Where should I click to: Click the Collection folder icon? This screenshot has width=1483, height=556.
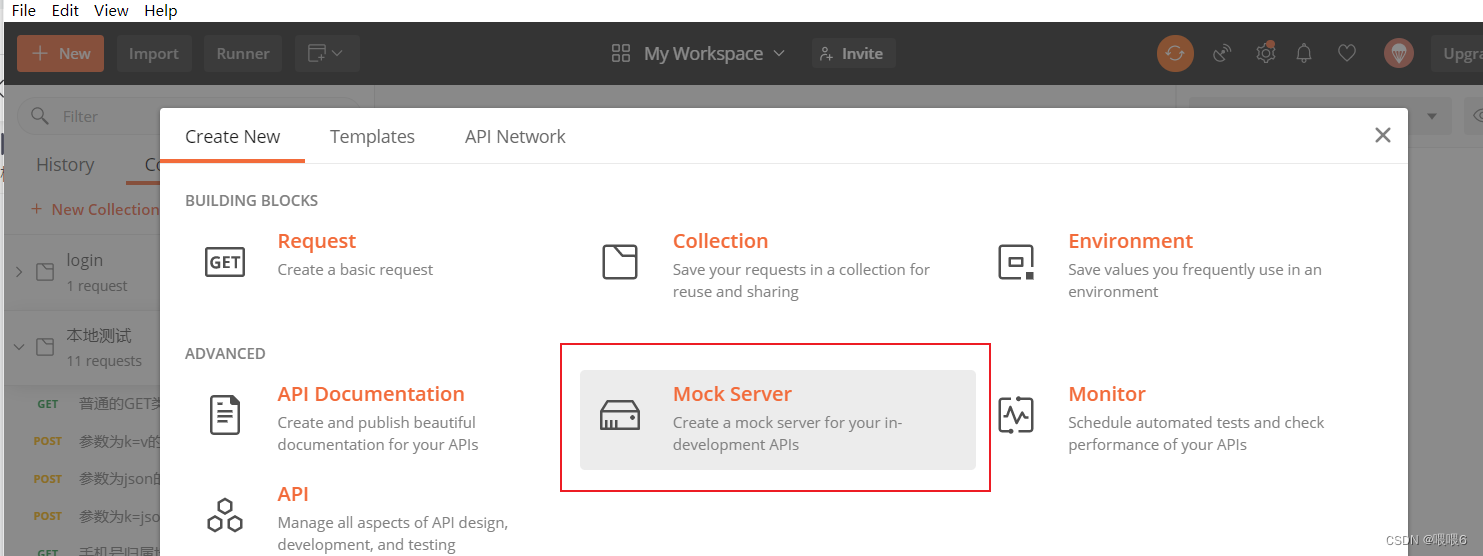pos(620,262)
